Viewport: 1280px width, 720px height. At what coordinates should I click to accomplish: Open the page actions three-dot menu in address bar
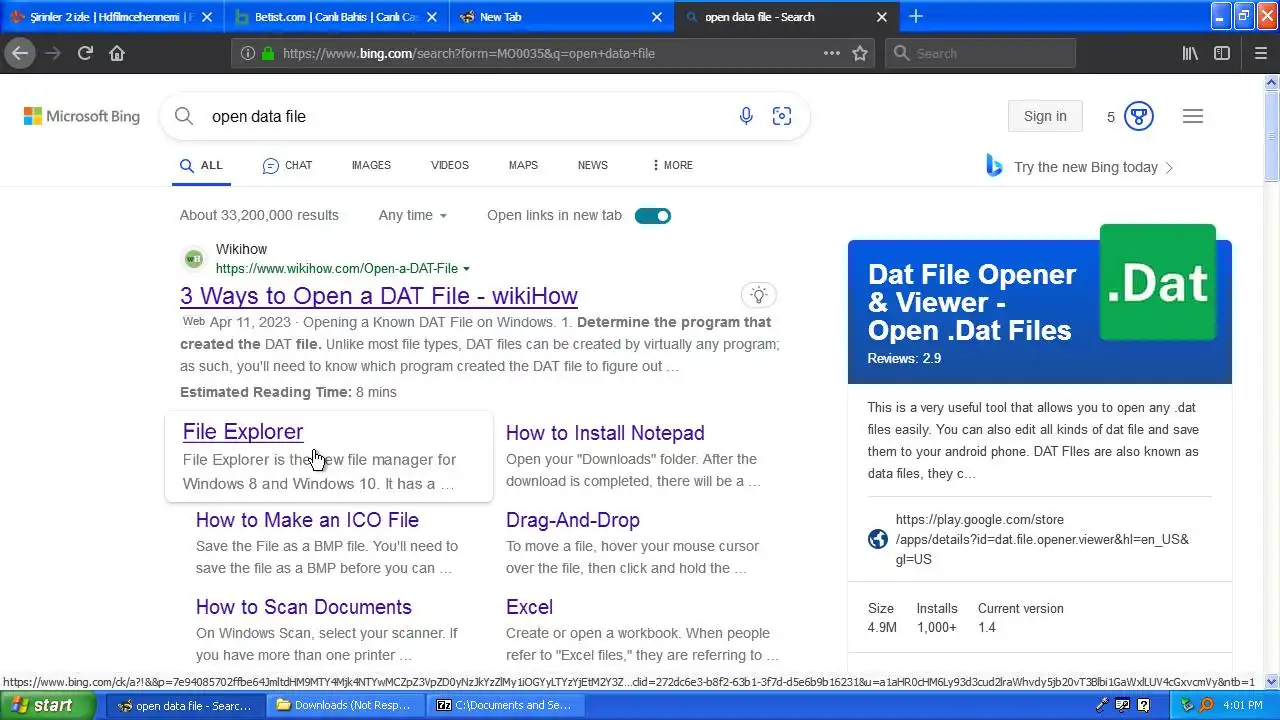click(832, 53)
